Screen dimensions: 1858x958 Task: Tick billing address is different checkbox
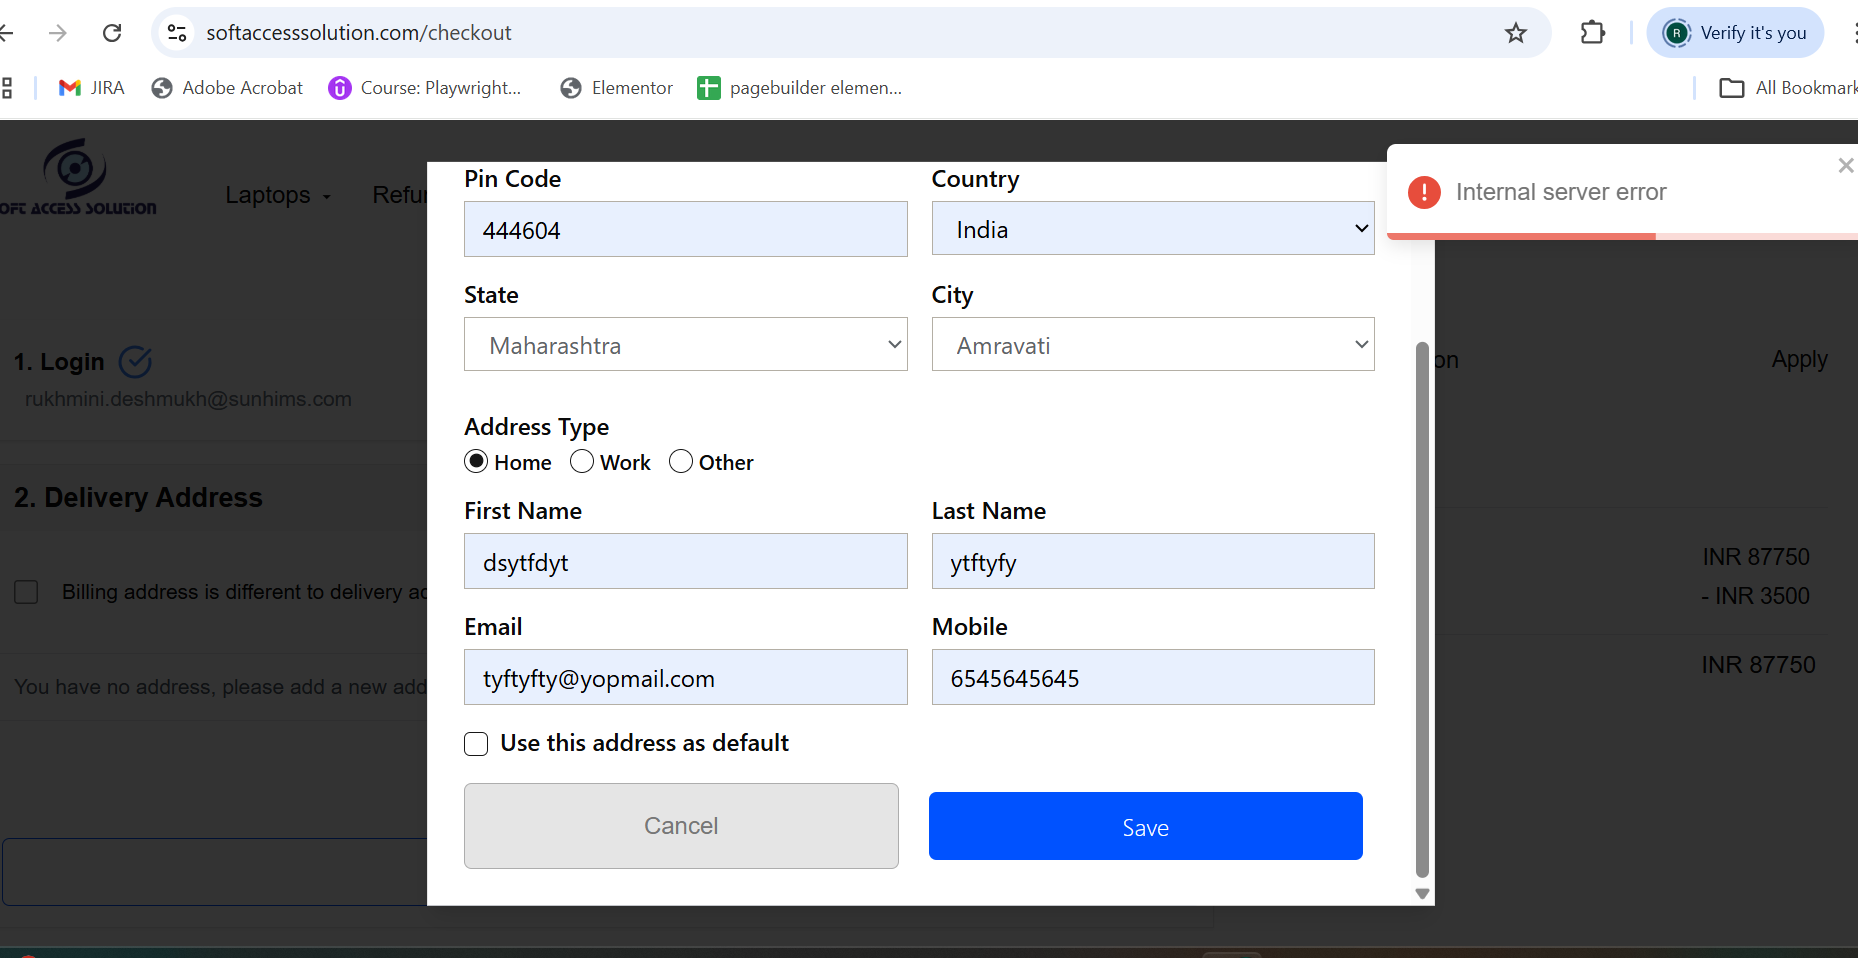pos(26,592)
